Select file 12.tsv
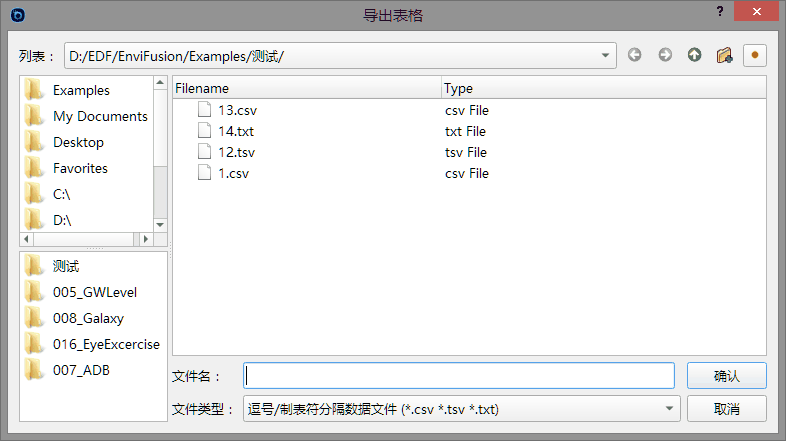Image resolution: width=786 pixels, height=441 pixels. [x=236, y=152]
